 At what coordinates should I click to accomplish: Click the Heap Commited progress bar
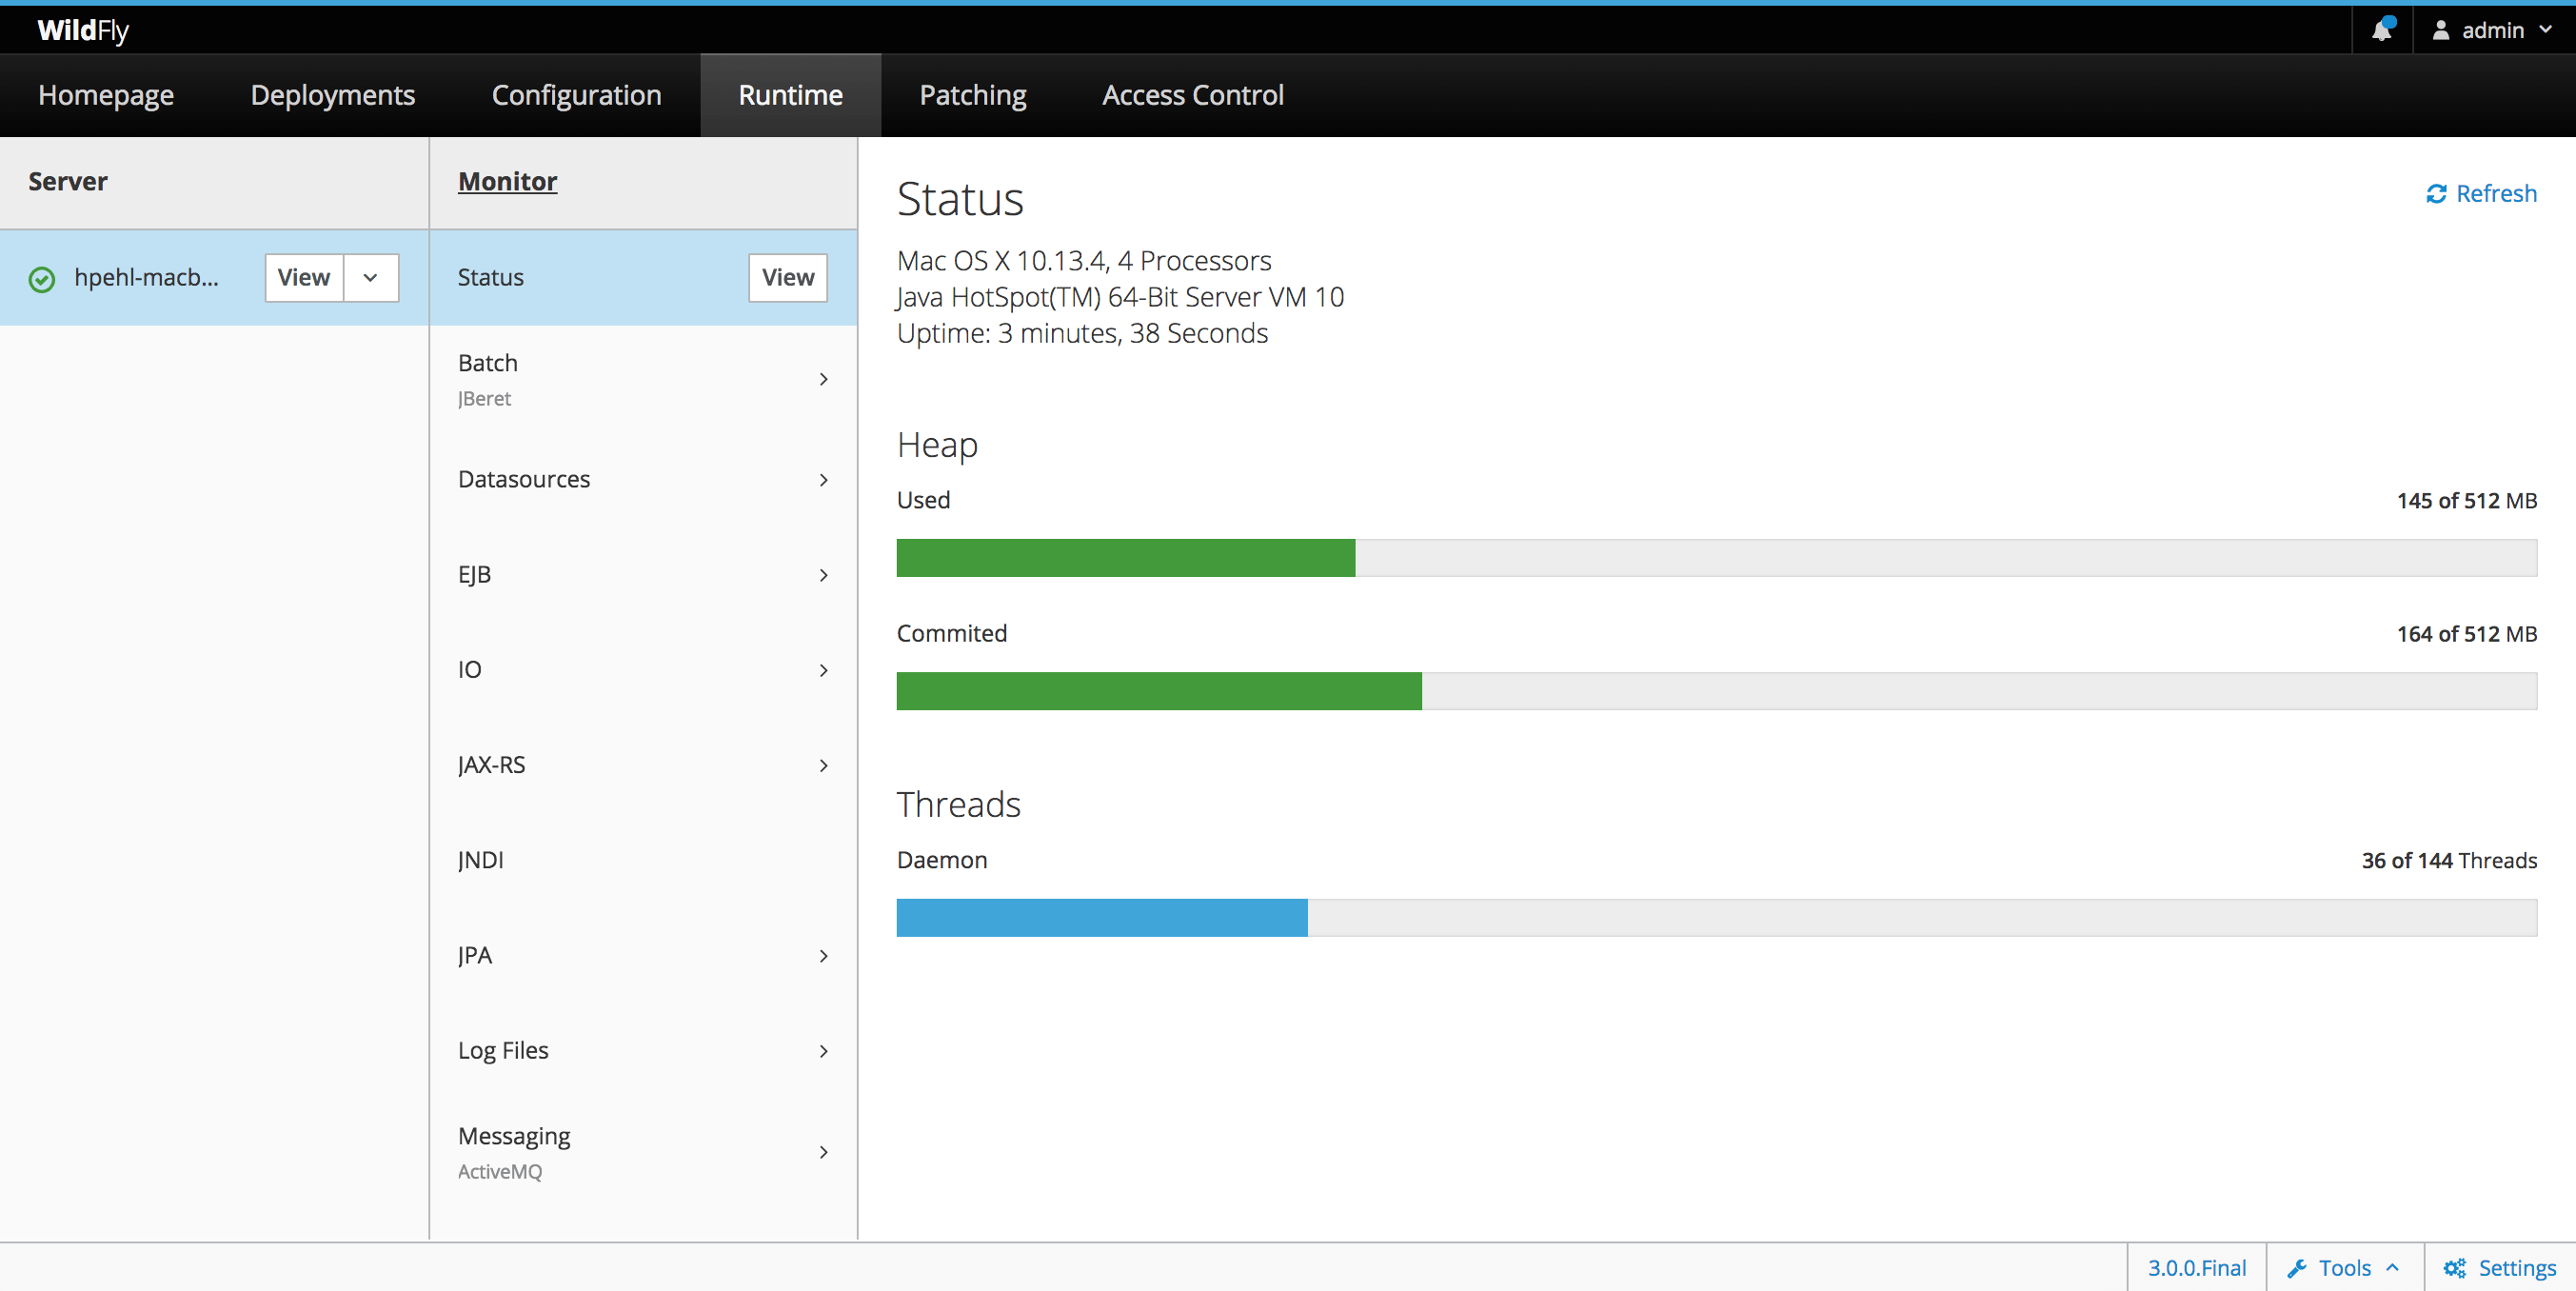point(1716,691)
